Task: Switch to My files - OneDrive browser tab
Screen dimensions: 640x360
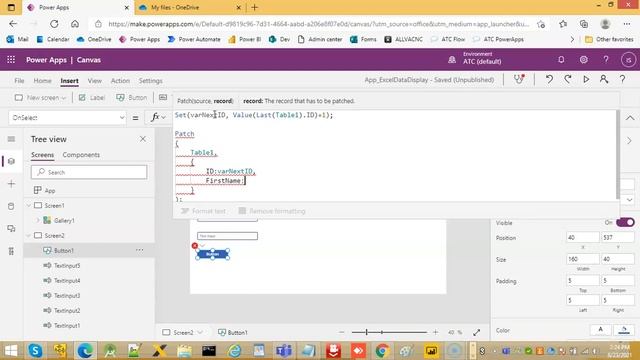Action: [189, 7]
